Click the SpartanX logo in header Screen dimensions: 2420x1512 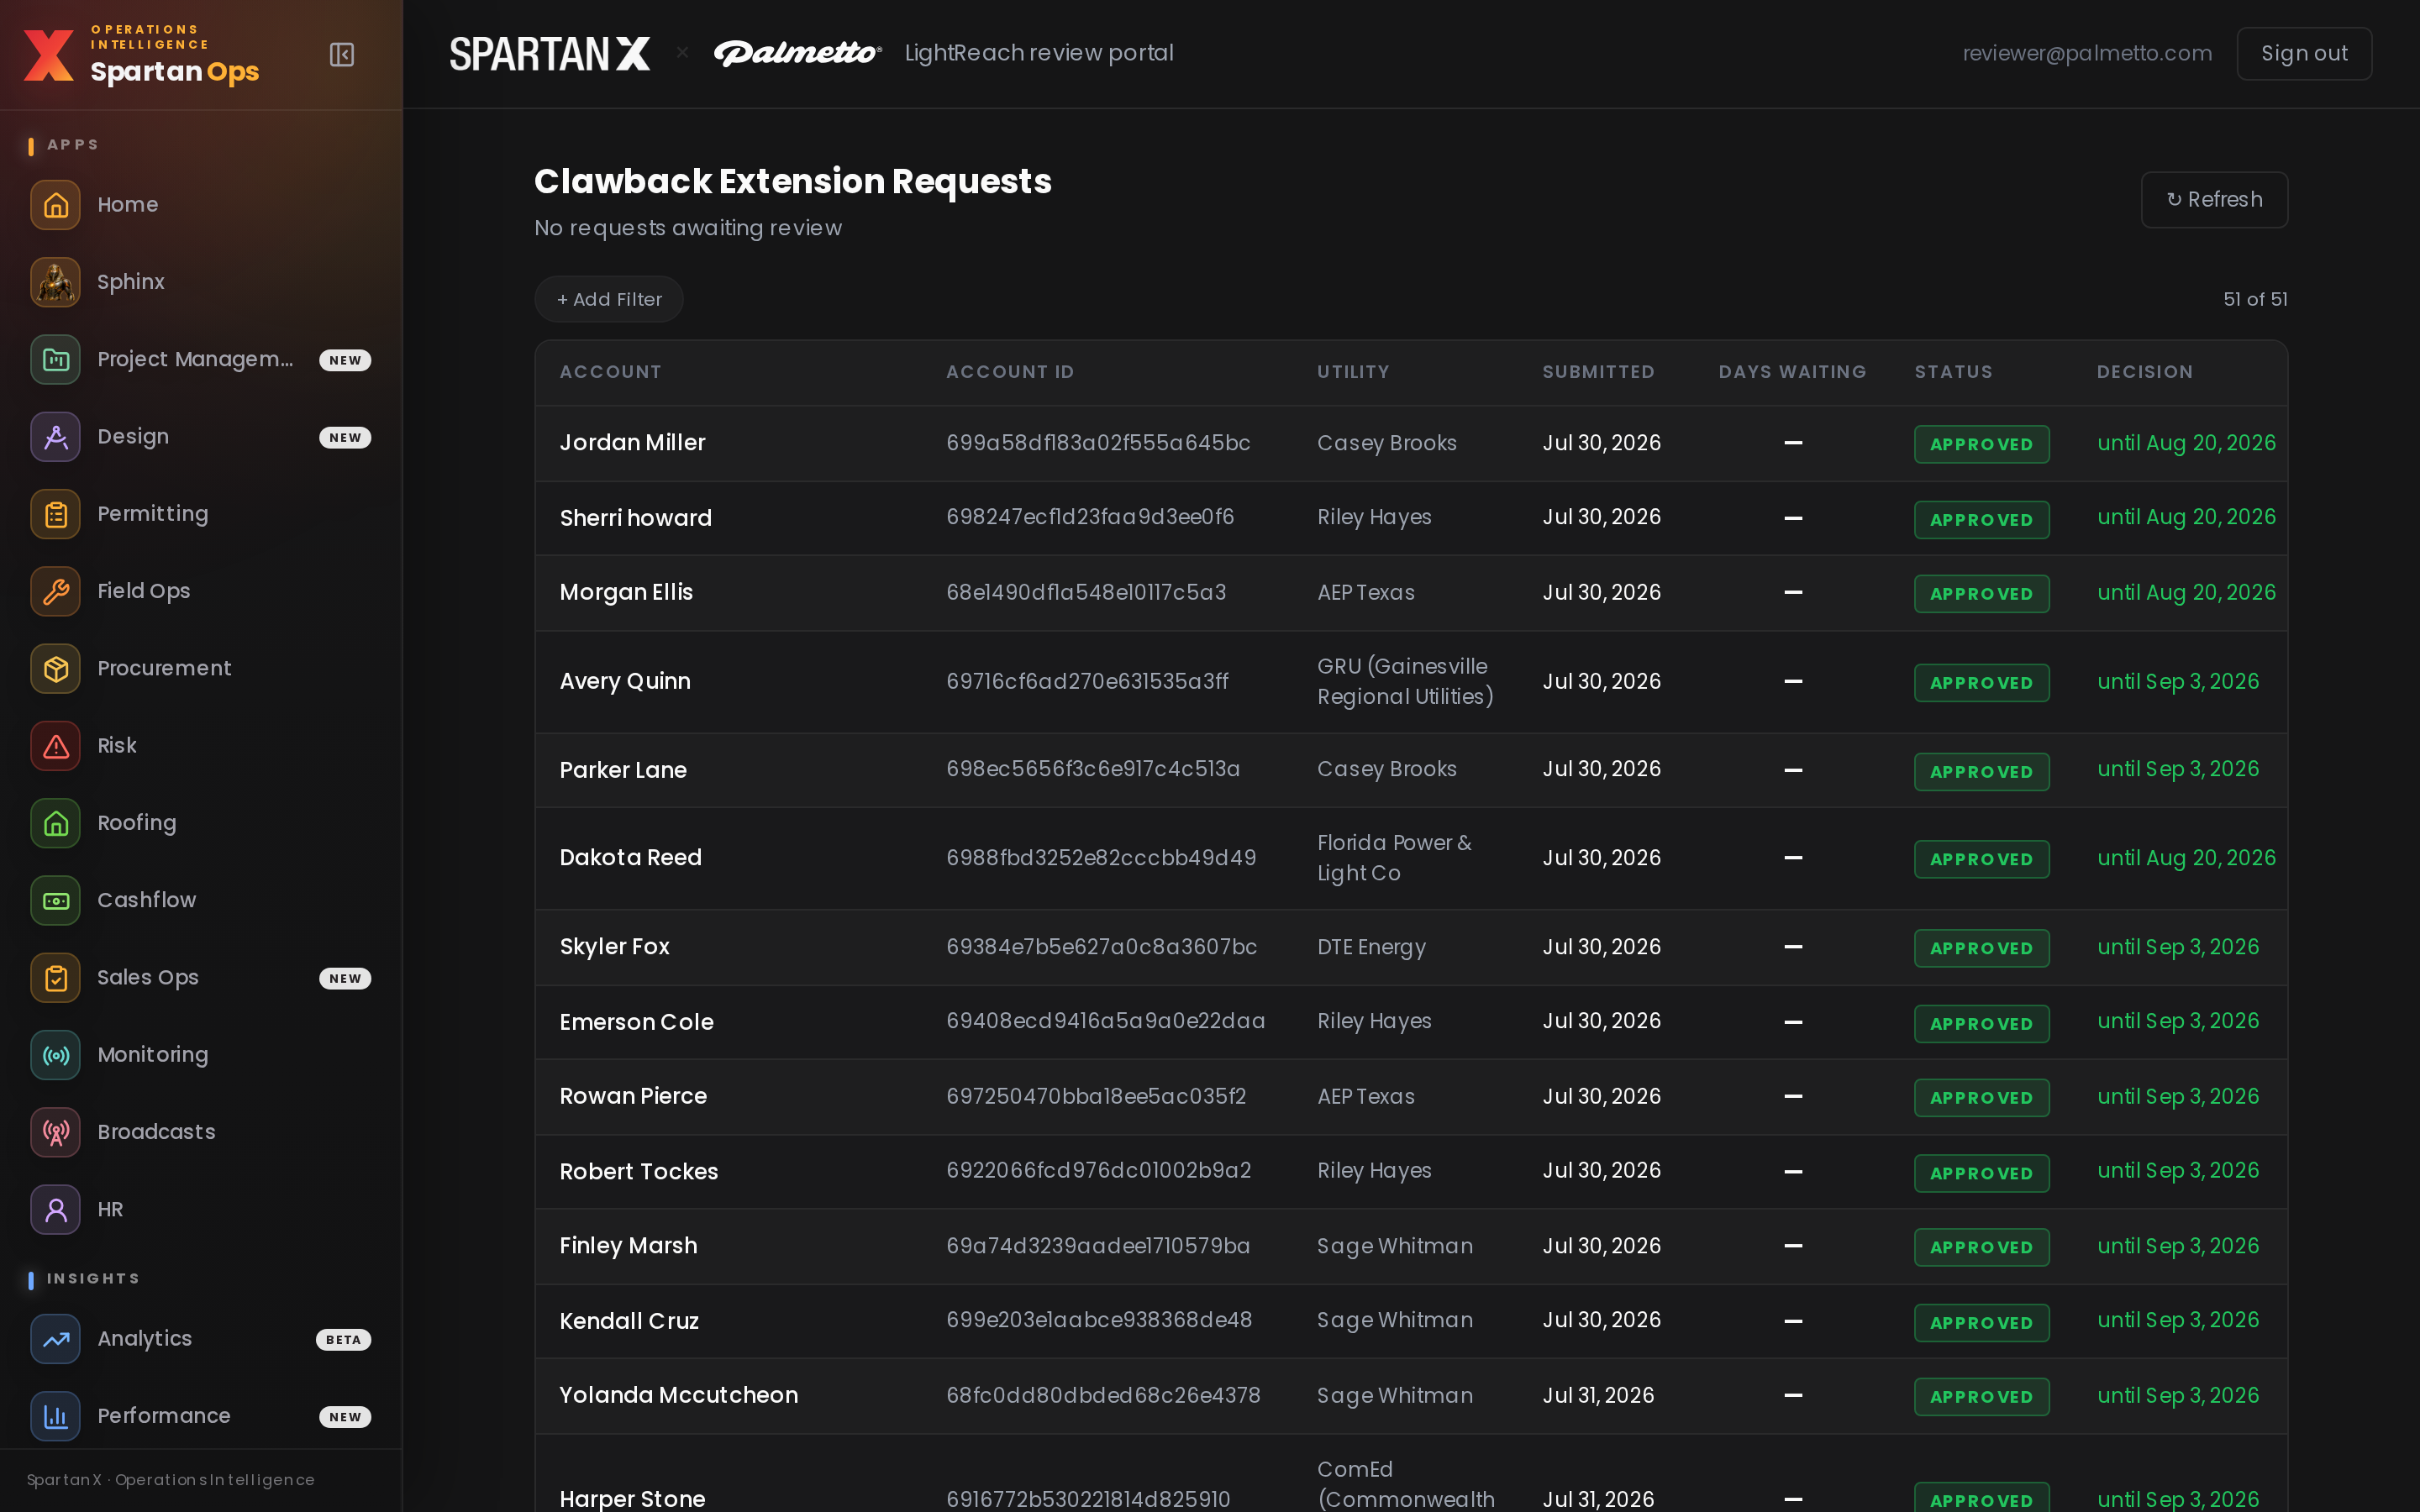(549, 54)
